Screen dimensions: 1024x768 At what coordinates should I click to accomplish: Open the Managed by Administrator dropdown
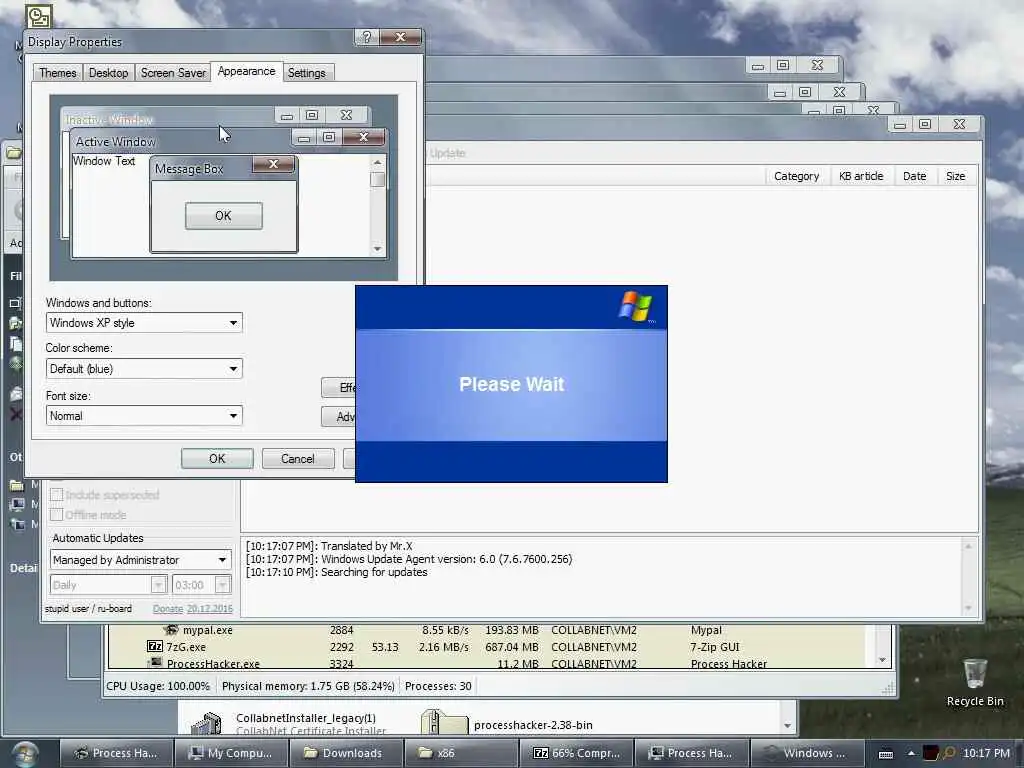coord(140,560)
